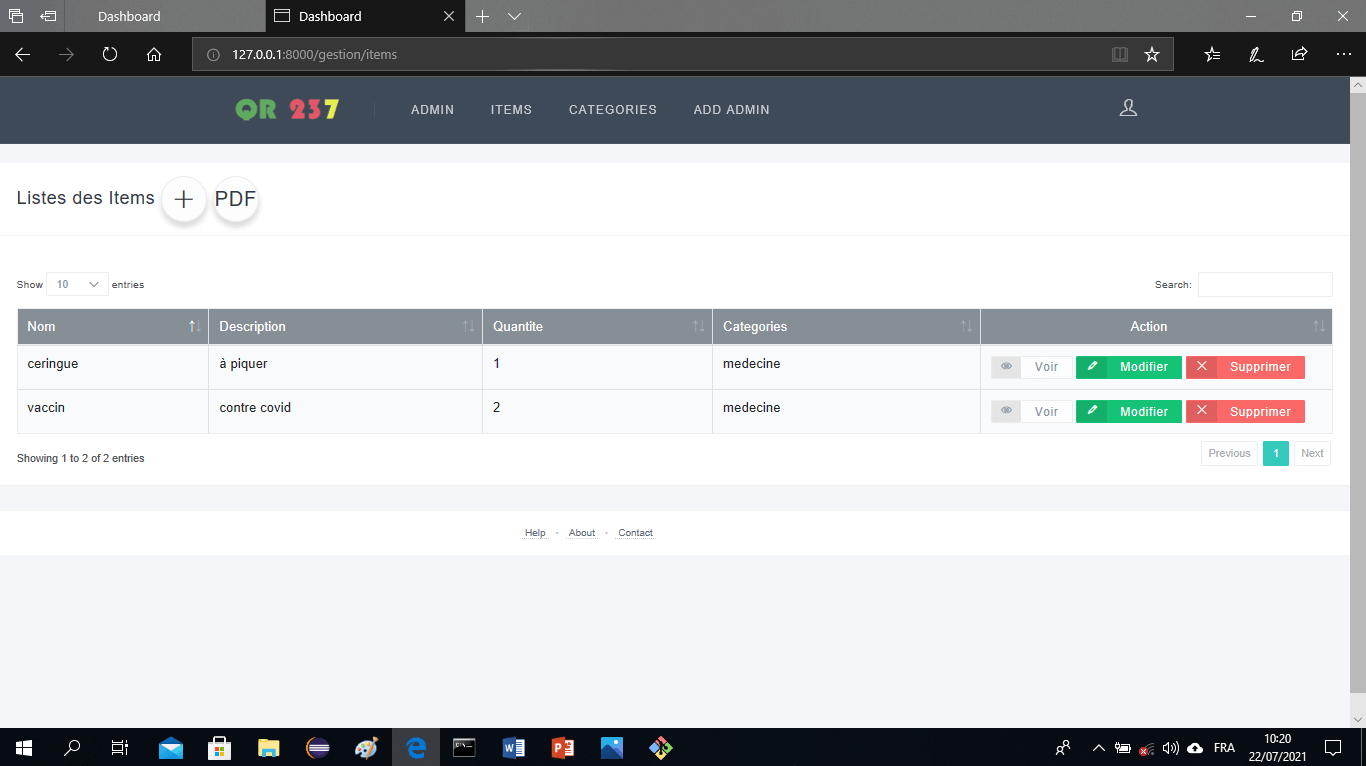The height and width of the screenshot is (766, 1366).
Task: Go to ADD ADMIN menu item
Action: coord(731,110)
